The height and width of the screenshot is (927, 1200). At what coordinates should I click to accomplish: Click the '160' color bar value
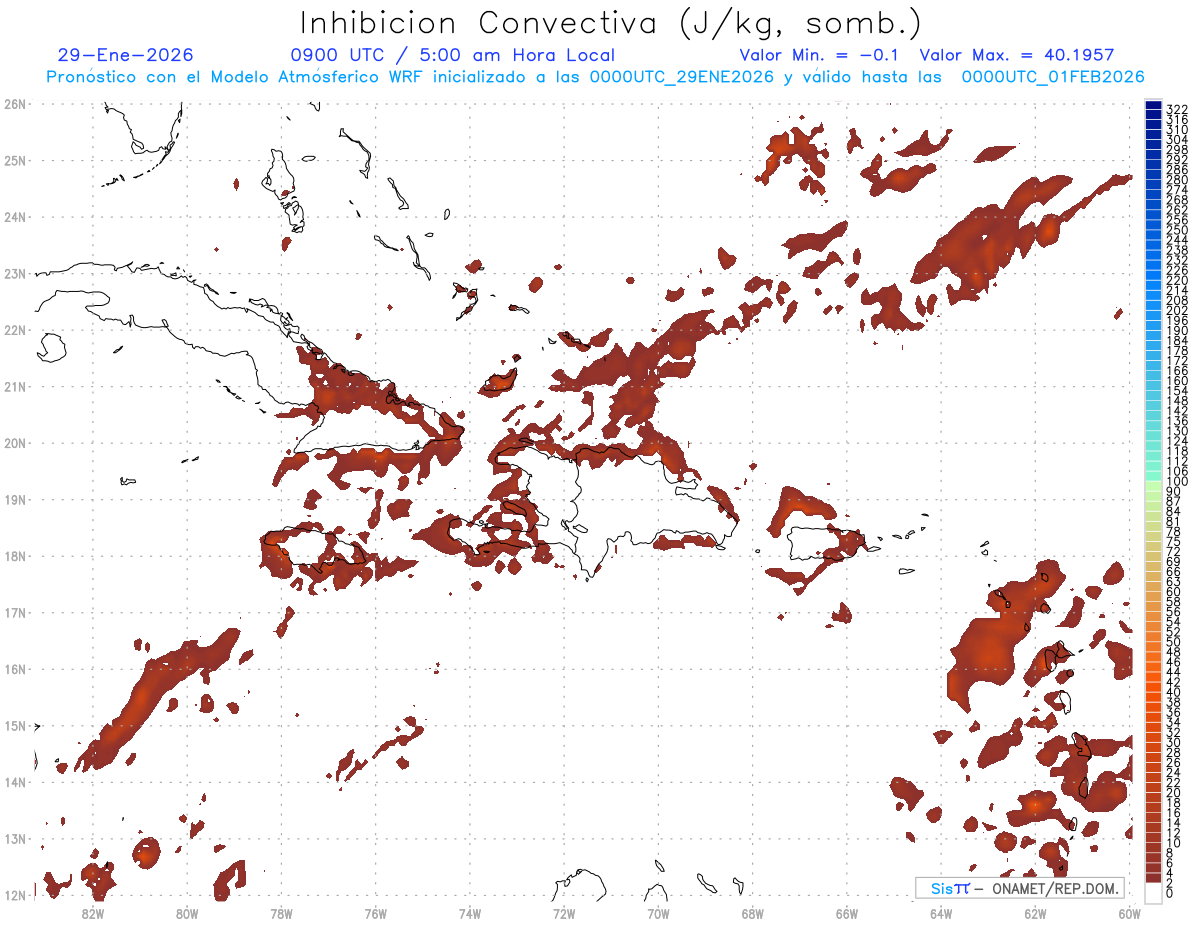click(1176, 381)
